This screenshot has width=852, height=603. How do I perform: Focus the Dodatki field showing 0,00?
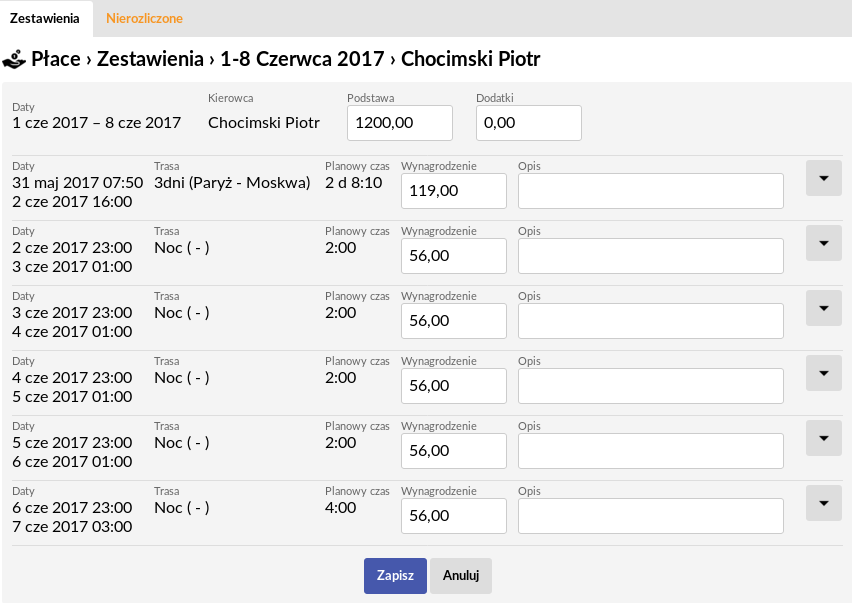point(529,123)
